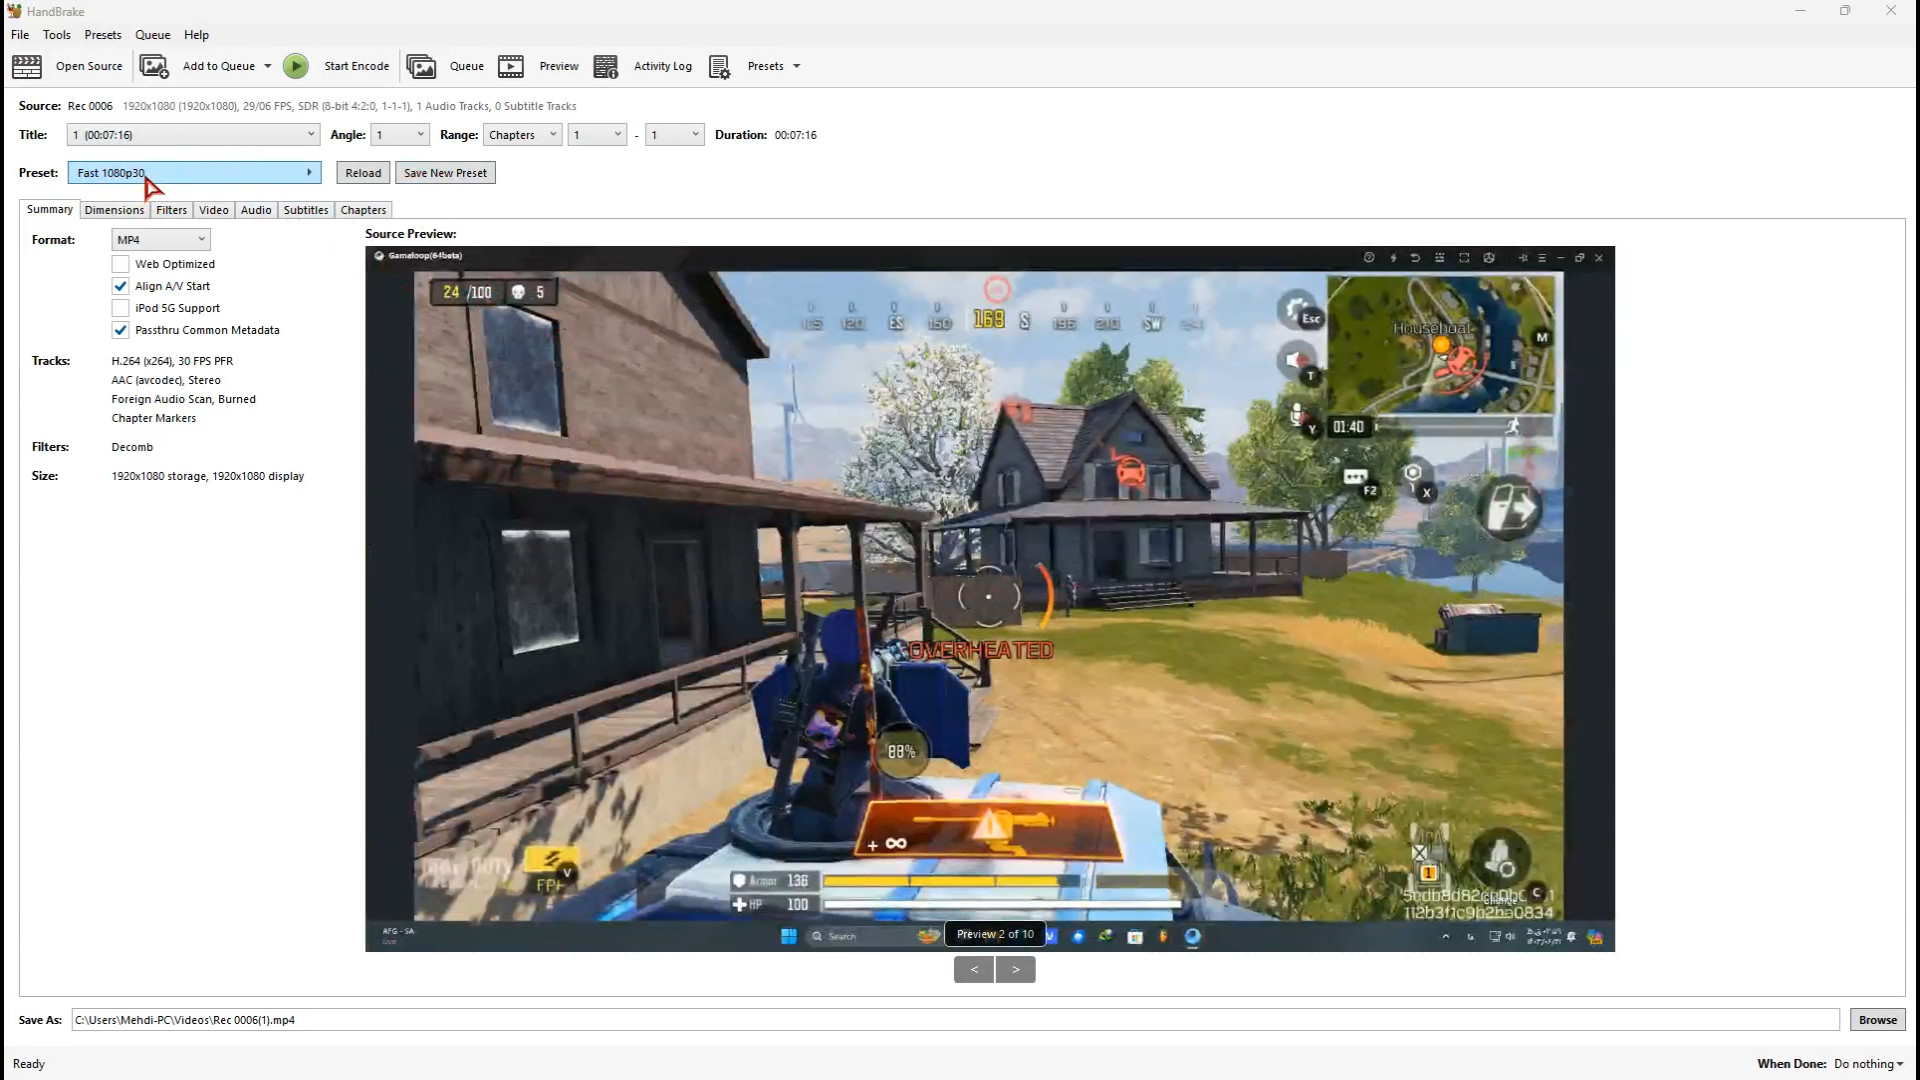This screenshot has height=1080, width=1920.
Task: Open the Format MP4 dropdown
Action: pos(161,240)
